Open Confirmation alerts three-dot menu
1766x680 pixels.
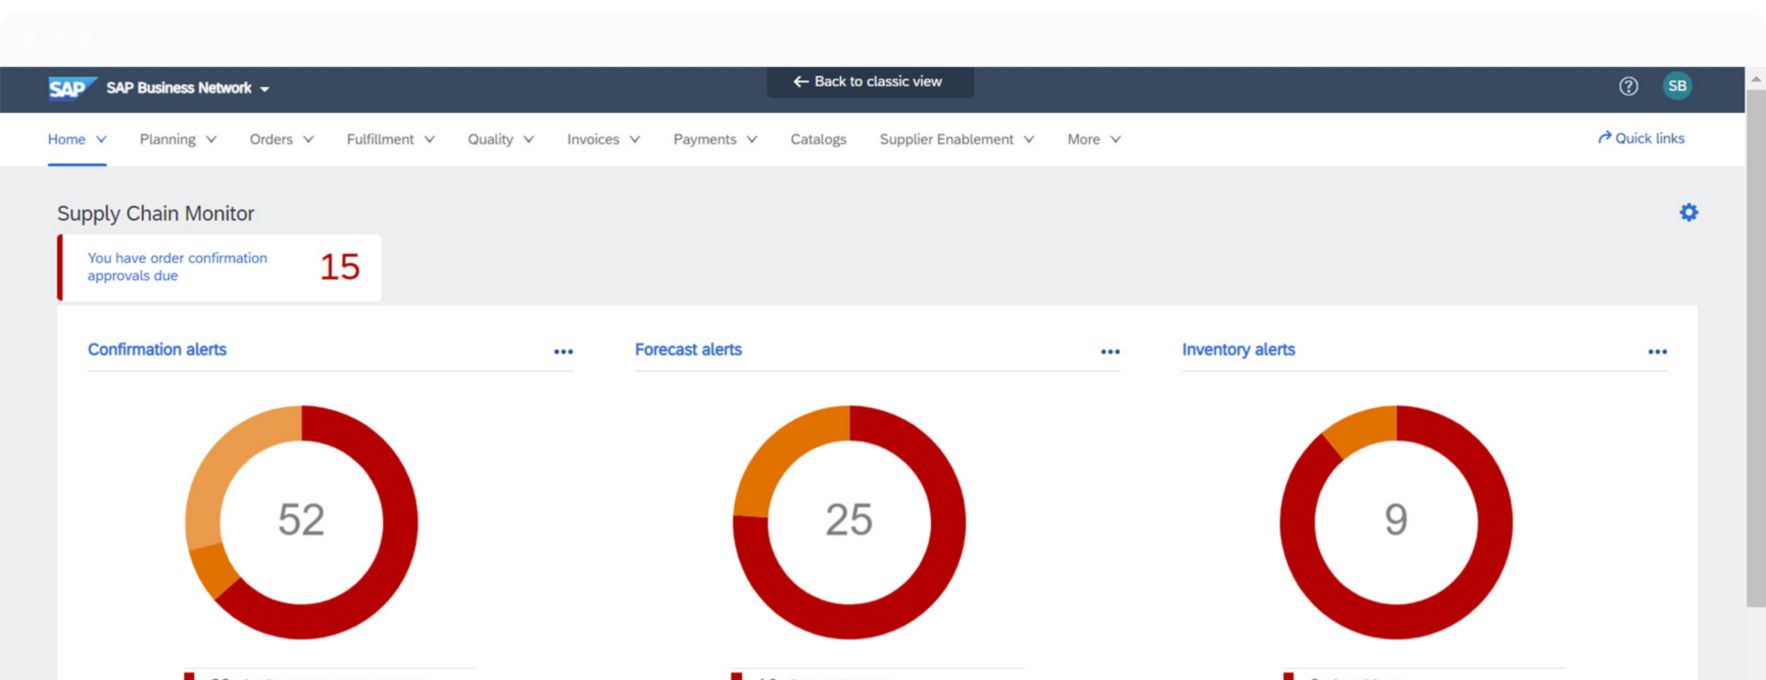point(563,352)
